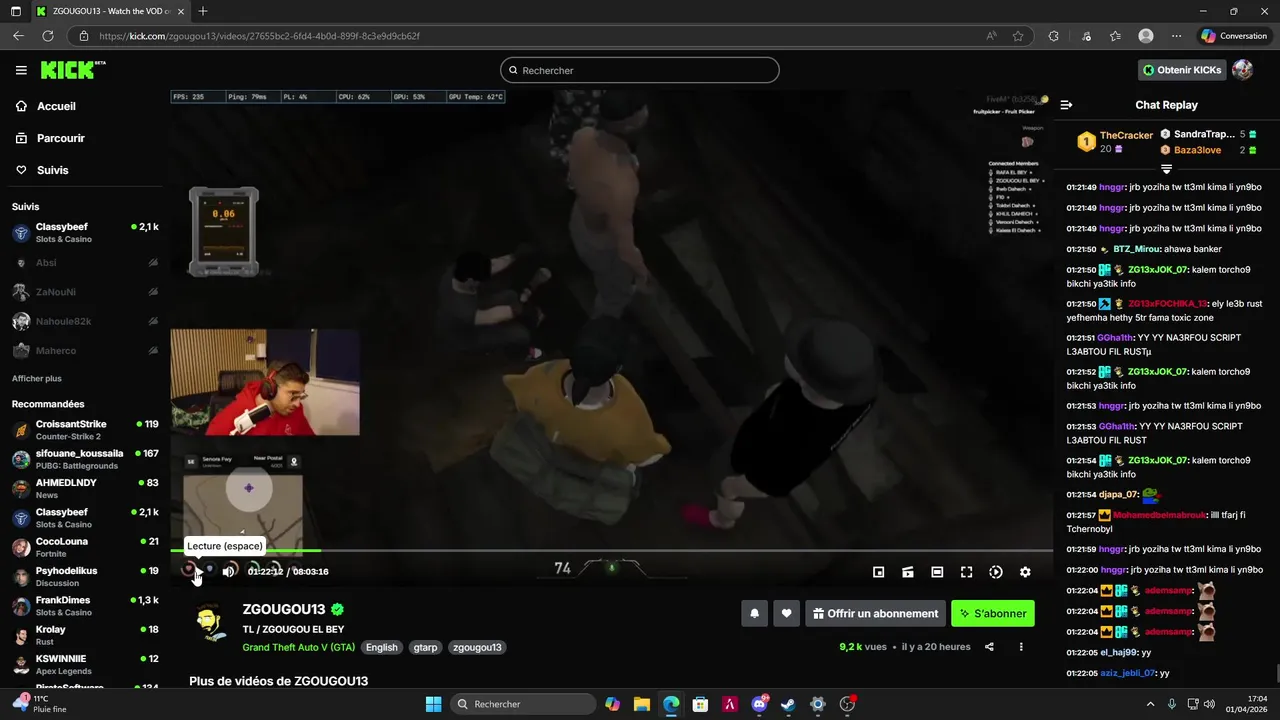Open KSWINNIIE recommended channel

pos(85,664)
